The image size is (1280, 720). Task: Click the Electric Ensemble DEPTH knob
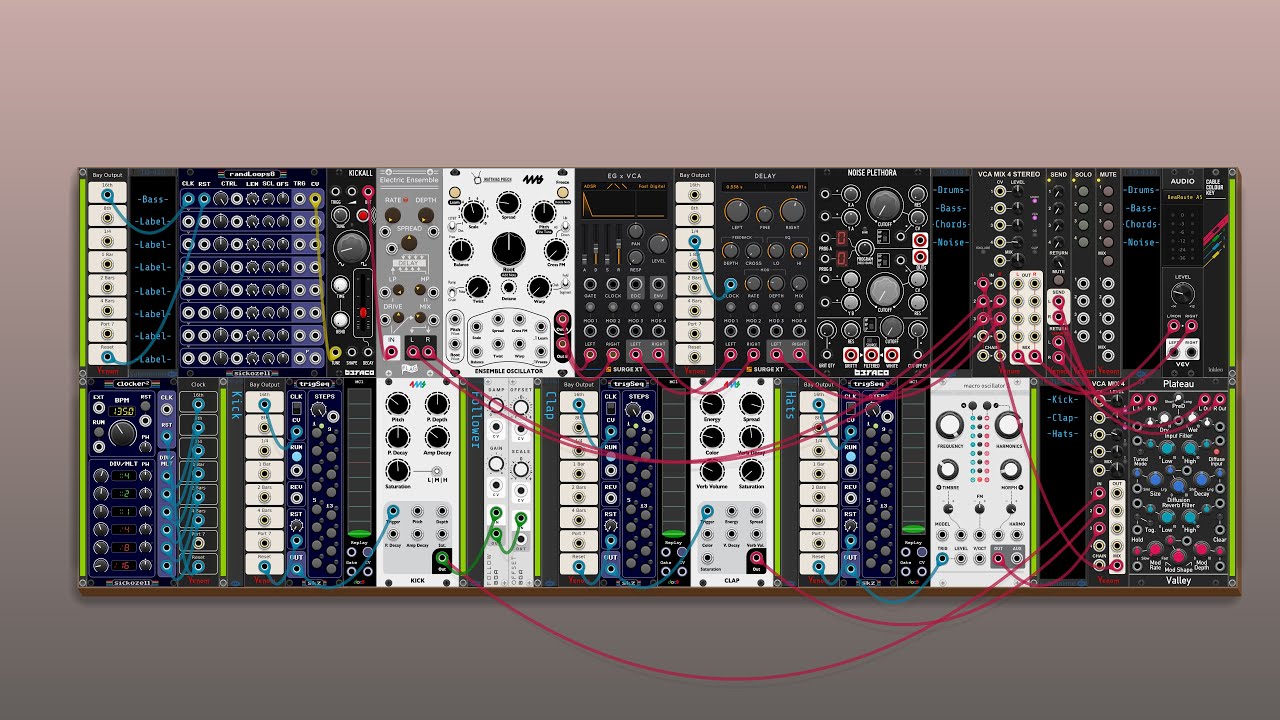click(x=426, y=215)
